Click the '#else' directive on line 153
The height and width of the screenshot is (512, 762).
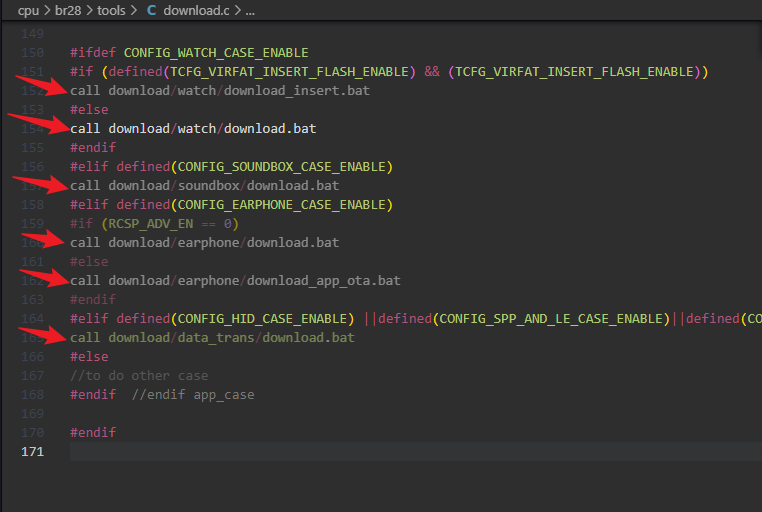(x=89, y=109)
